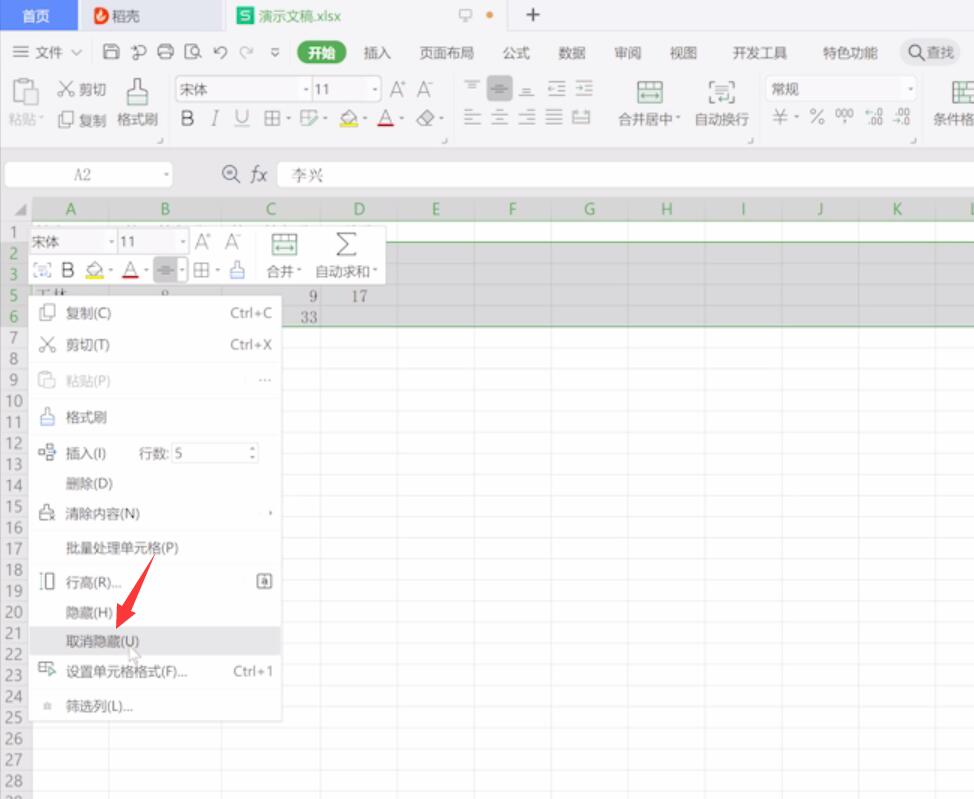
Task: Select the column E header
Action: 435,209
